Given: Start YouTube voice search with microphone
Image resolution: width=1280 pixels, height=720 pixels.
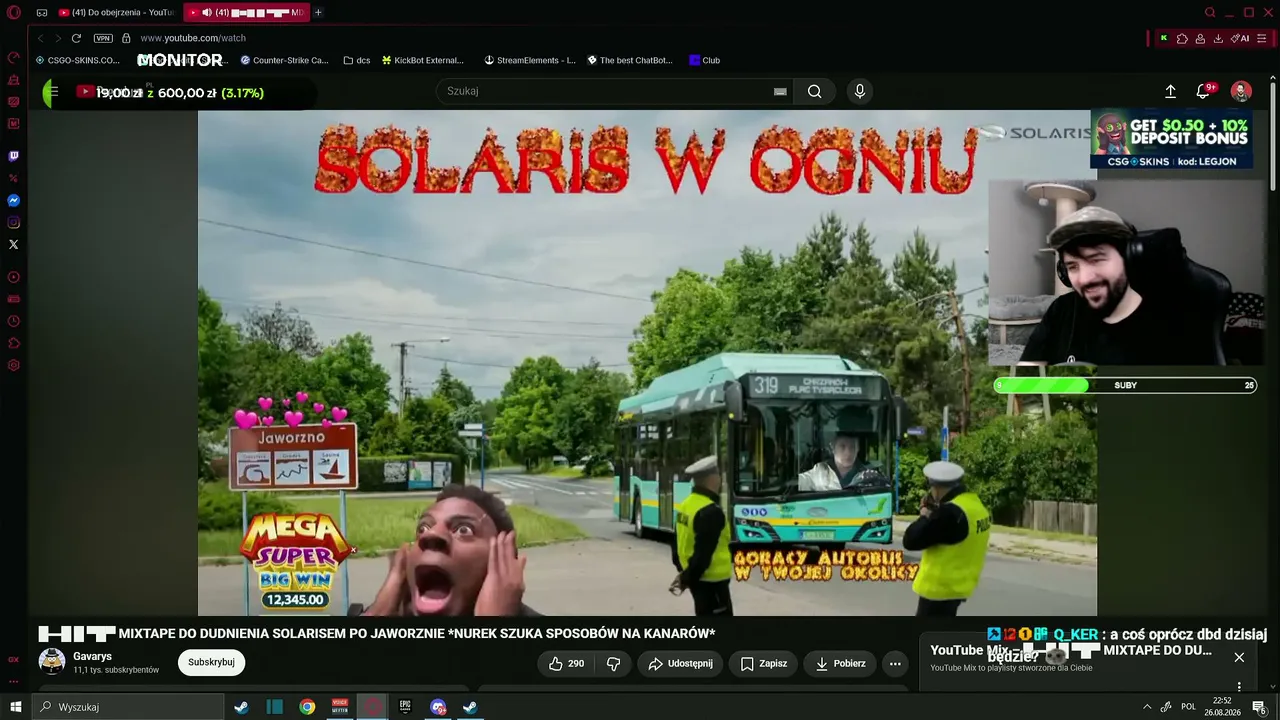Looking at the screenshot, I should point(859,91).
